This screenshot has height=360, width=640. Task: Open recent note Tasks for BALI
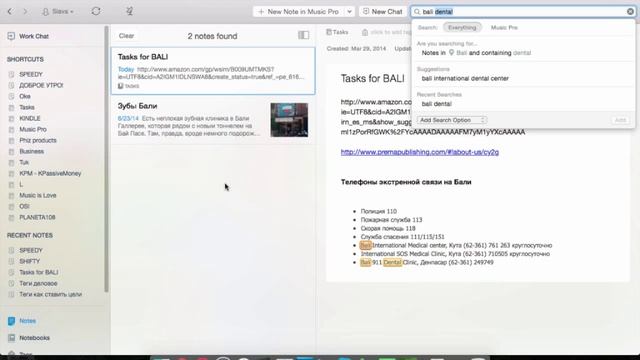[x=39, y=272]
